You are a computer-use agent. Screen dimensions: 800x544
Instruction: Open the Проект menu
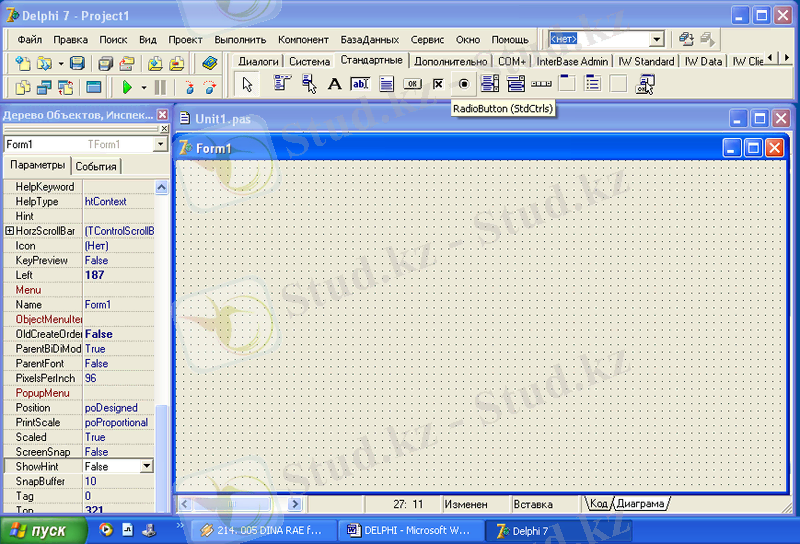(x=185, y=40)
